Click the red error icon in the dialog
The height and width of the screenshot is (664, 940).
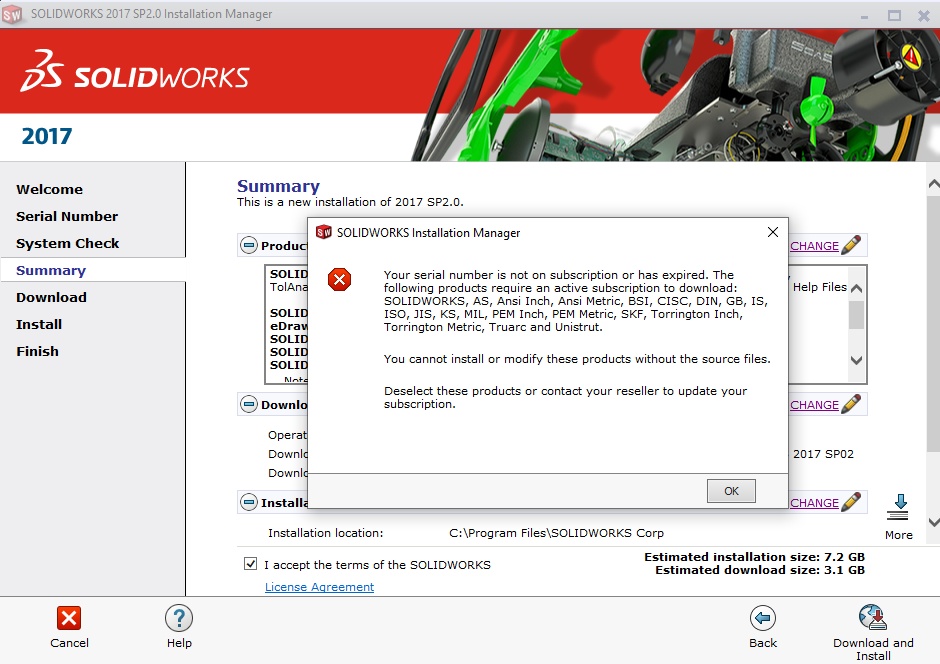coord(339,279)
